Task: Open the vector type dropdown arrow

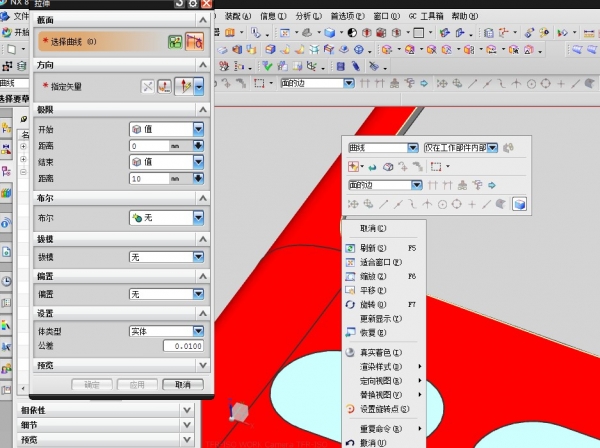Action: click(199, 86)
